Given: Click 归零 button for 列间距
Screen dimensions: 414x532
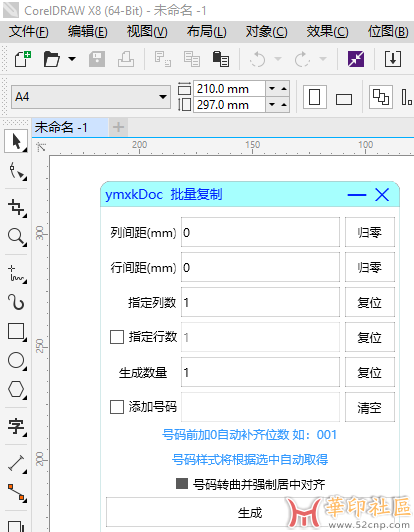Looking at the screenshot, I should tap(370, 232).
